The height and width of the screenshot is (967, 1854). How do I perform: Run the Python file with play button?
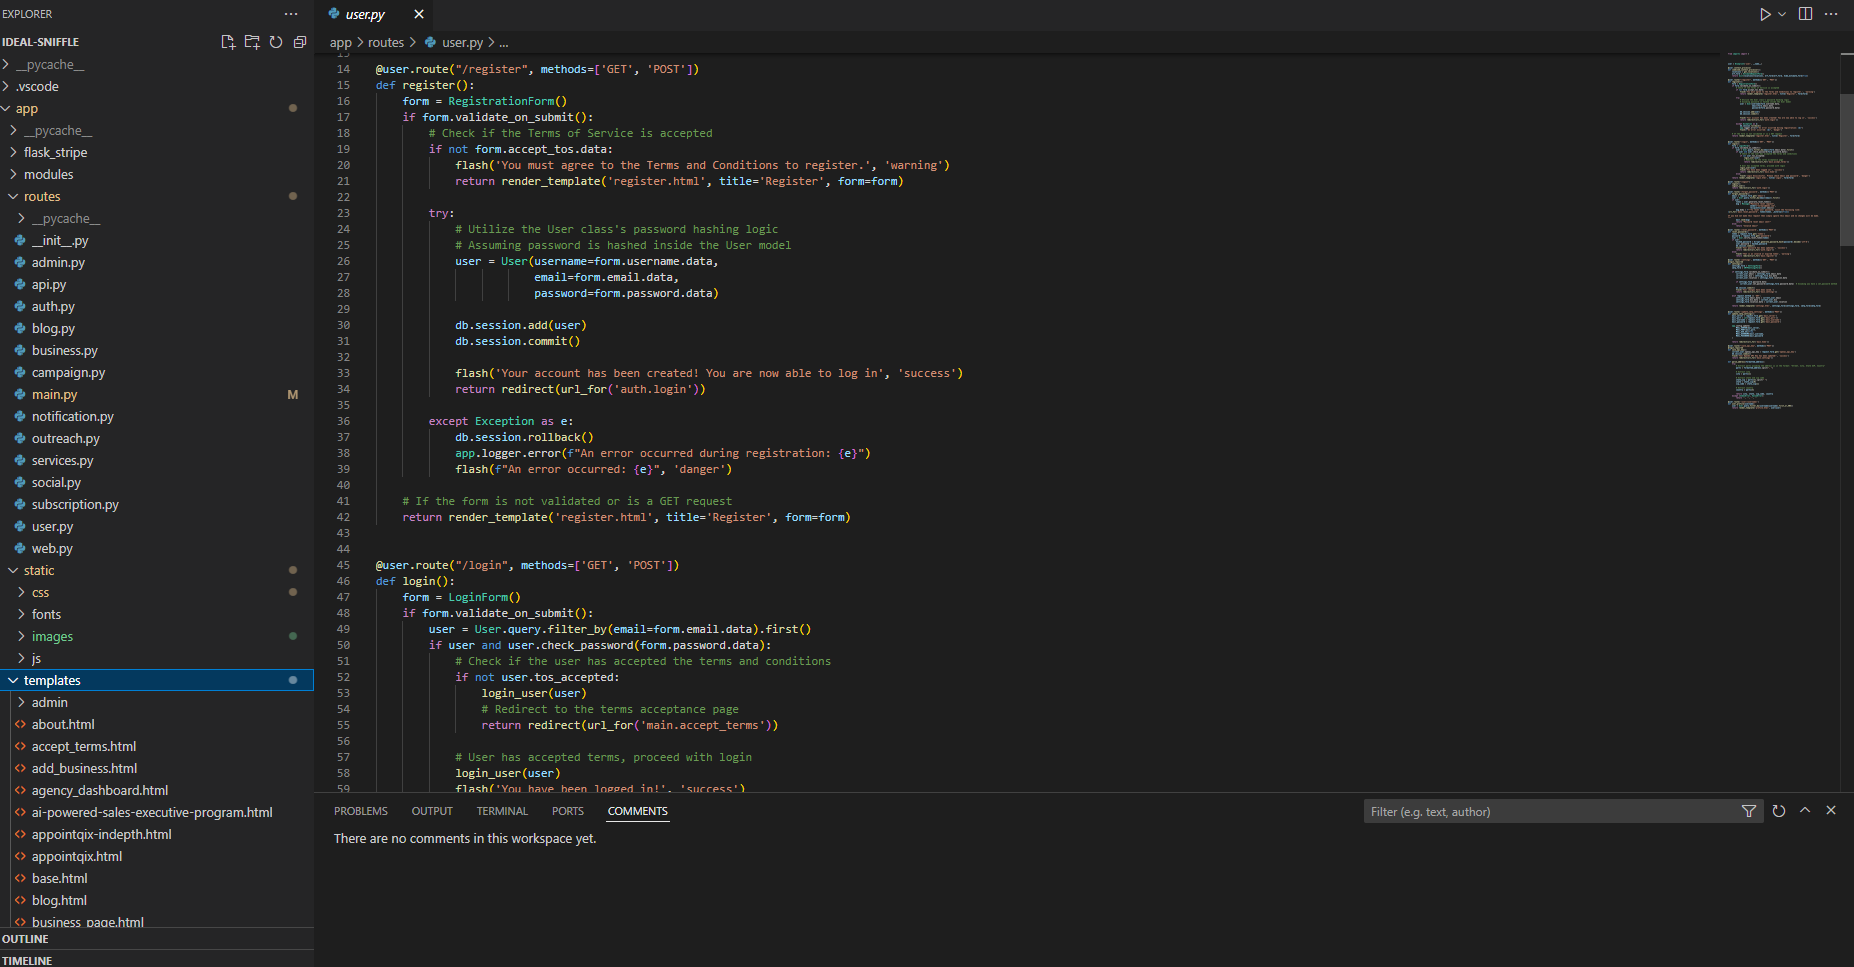point(1765,14)
